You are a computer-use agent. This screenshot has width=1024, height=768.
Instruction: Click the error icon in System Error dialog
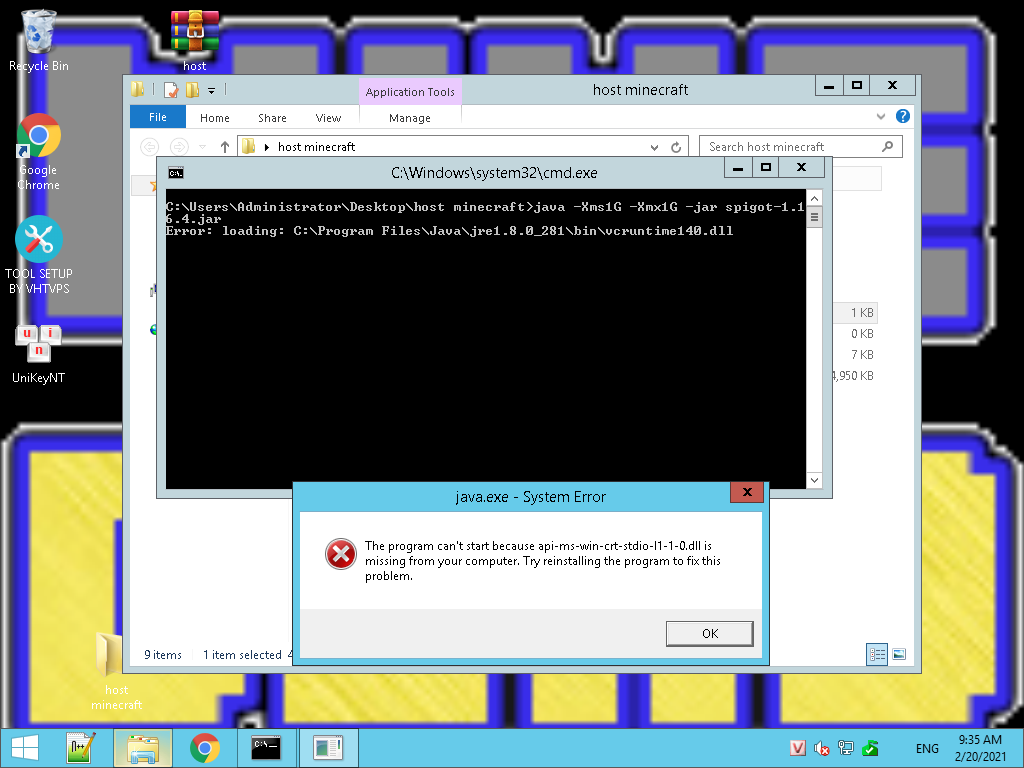(x=341, y=554)
